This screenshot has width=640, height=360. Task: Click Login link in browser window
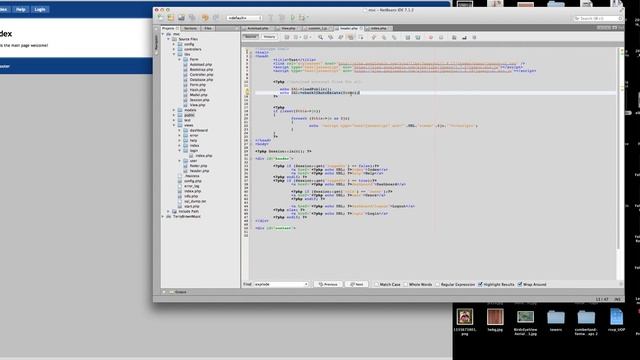point(40,9)
